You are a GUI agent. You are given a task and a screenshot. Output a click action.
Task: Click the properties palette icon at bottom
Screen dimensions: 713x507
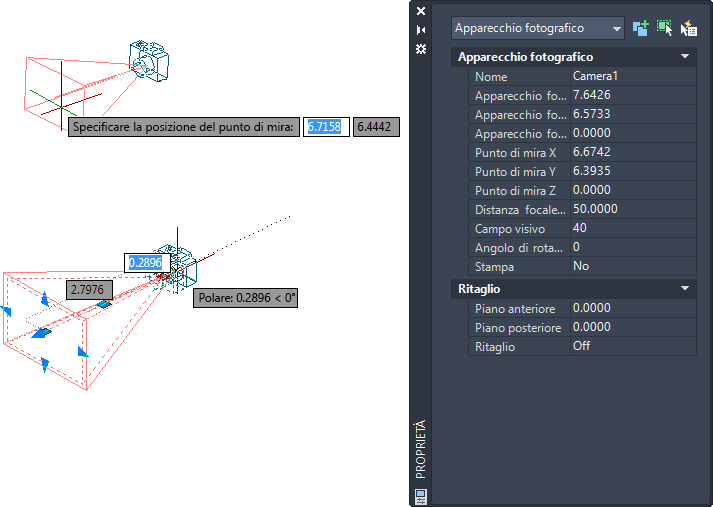pos(421,496)
